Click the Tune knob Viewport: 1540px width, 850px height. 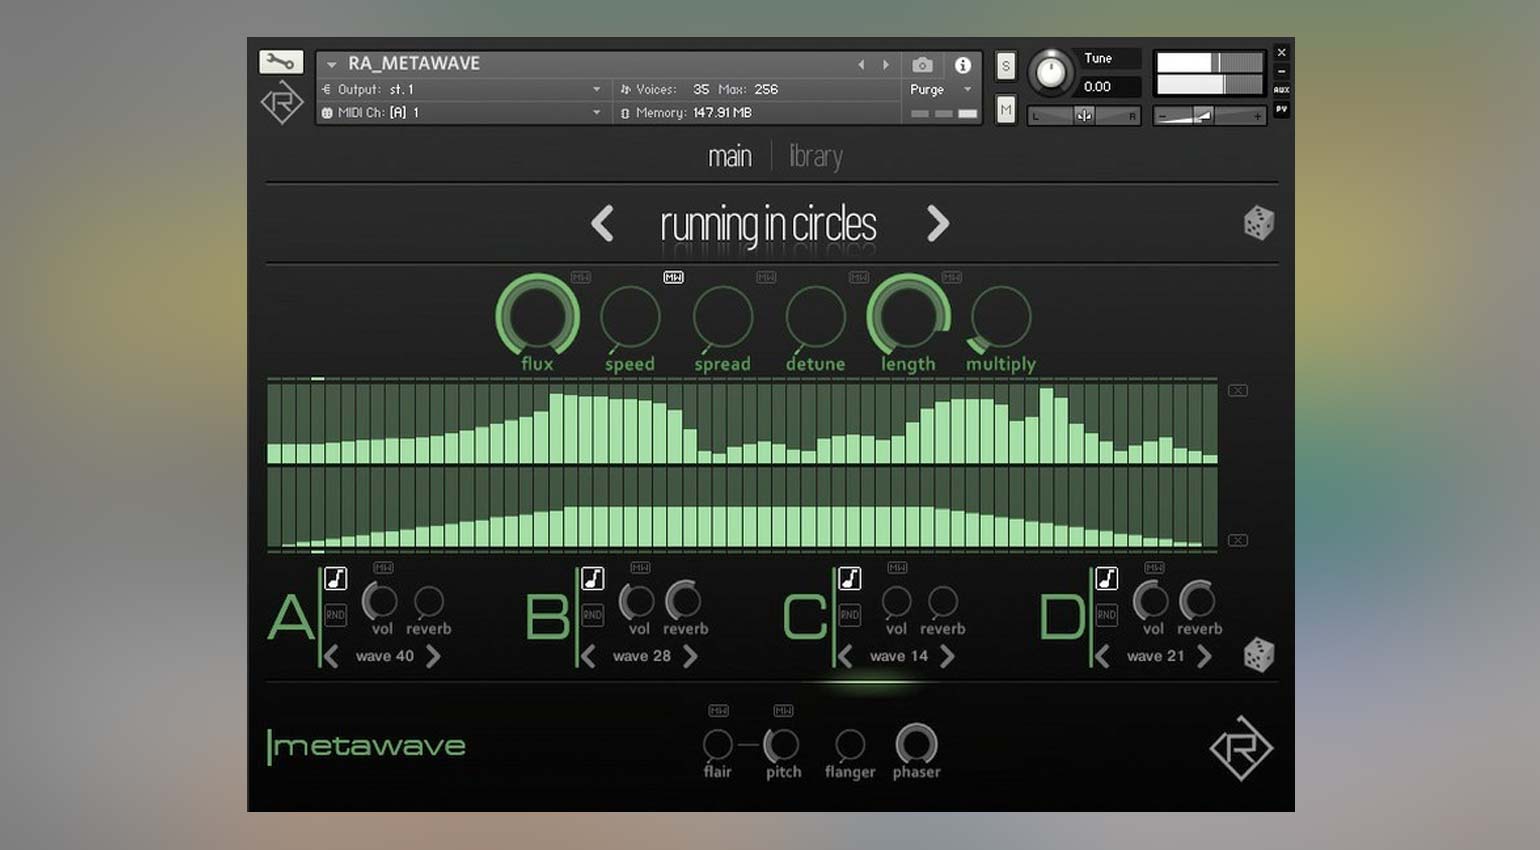(1050, 72)
